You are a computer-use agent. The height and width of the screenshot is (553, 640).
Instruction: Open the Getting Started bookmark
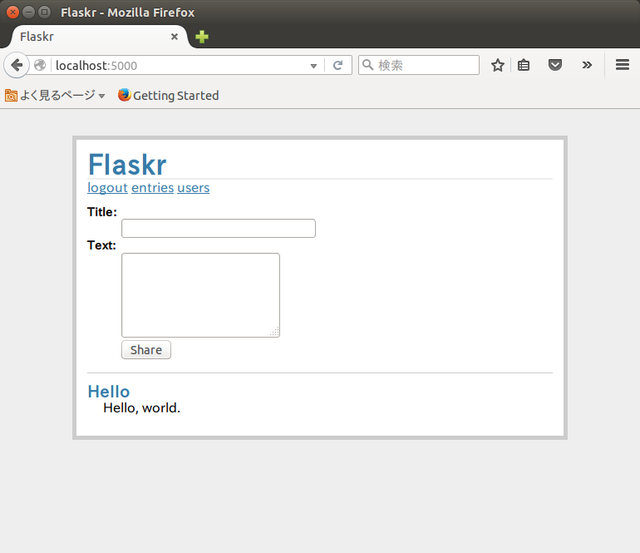point(168,95)
